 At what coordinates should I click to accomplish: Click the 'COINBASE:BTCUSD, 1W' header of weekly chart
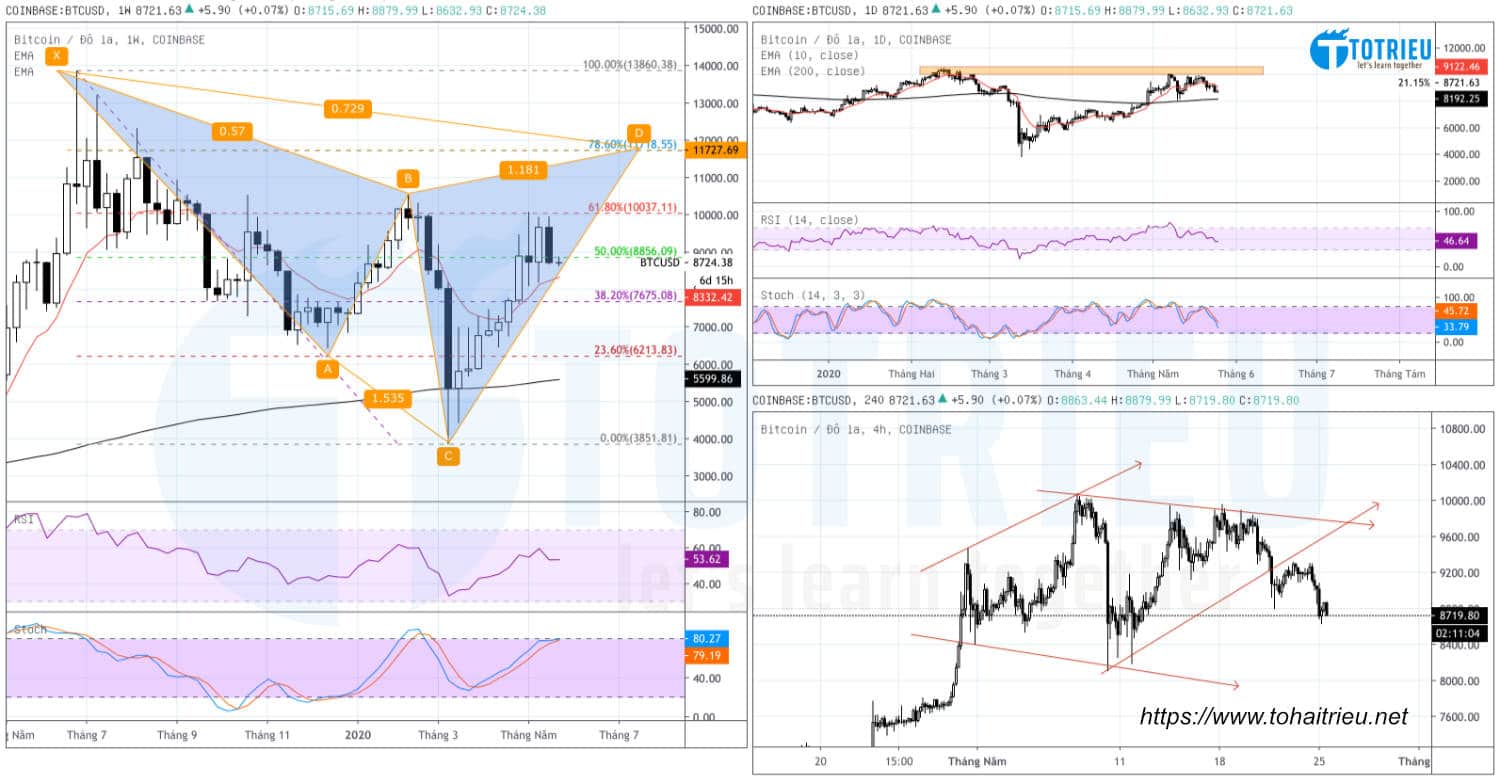[x=66, y=9]
